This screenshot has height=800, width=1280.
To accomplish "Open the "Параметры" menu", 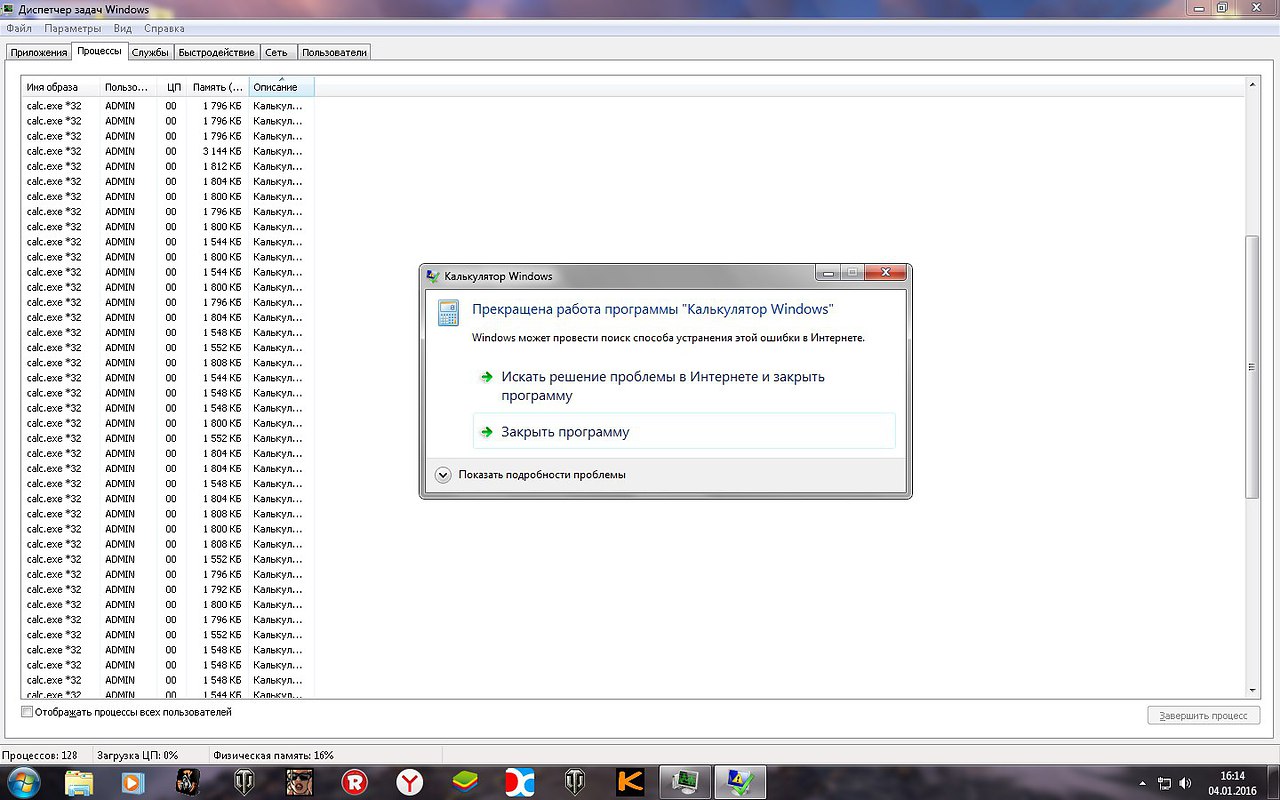I will coord(73,29).
